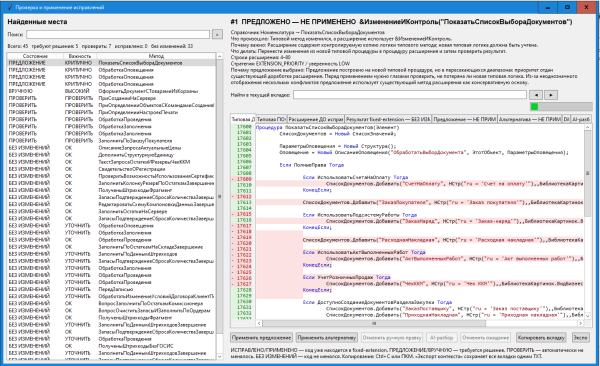600x366 pixels.
Task: Click the left arrow of the code horizontal scrollbar
Action: [x=259, y=324]
